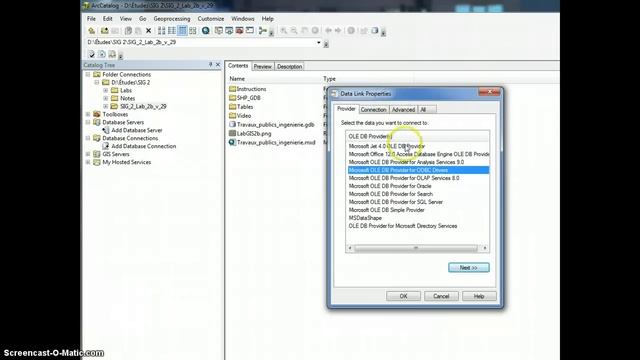Click the provider list horizontal scrollbar thumb
This screenshot has height=360, width=640.
click(416, 248)
